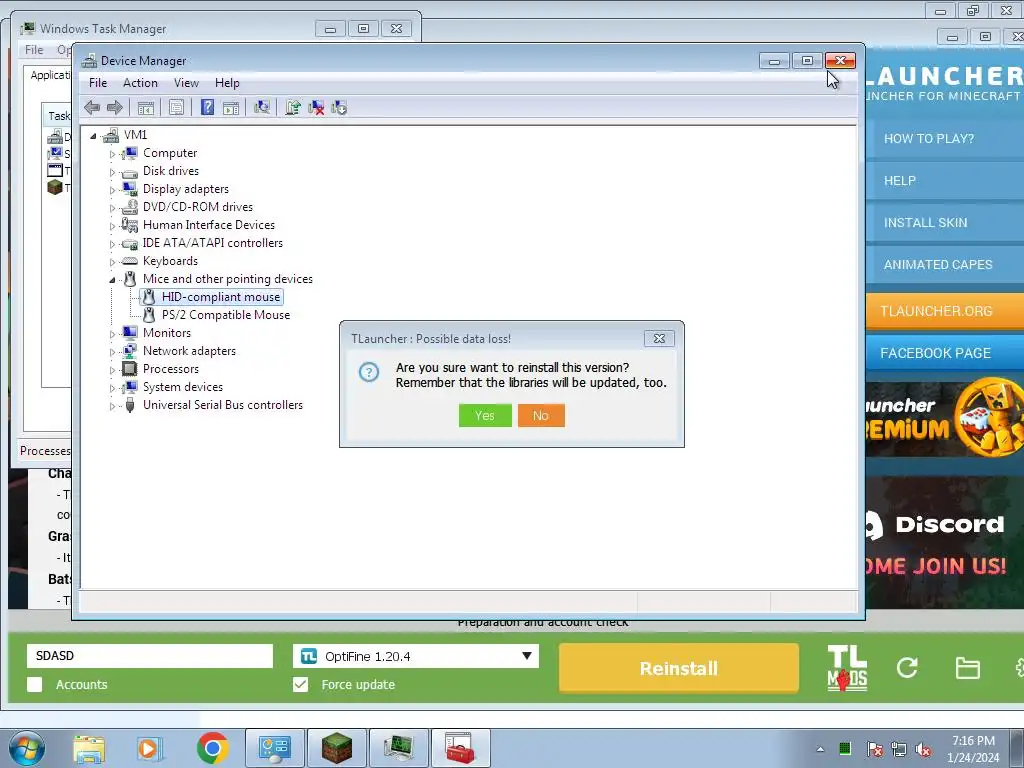Expand the Computer node
The height and width of the screenshot is (768, 1024).
click(112, 154)
